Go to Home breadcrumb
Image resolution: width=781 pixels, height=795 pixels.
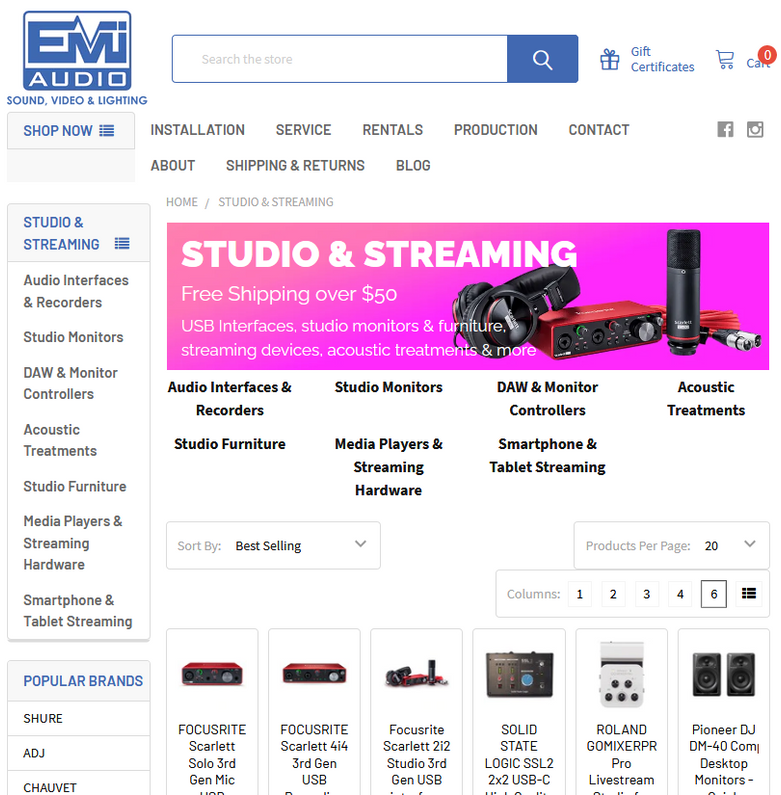click(x=182, y=202)
